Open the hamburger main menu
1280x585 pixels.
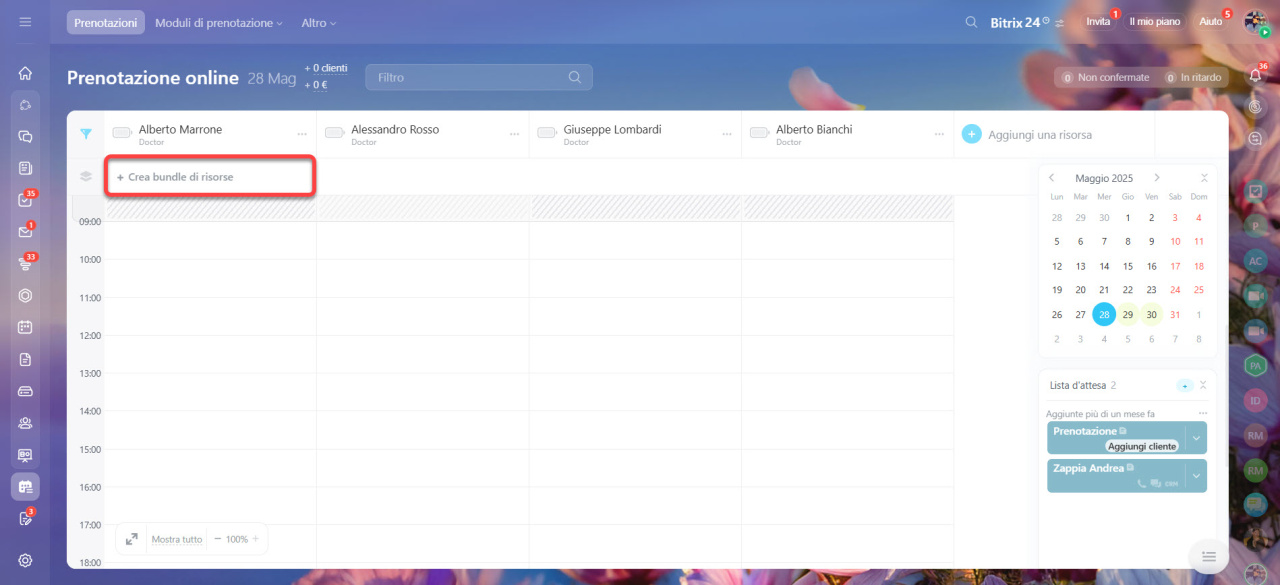click(25, 22)
